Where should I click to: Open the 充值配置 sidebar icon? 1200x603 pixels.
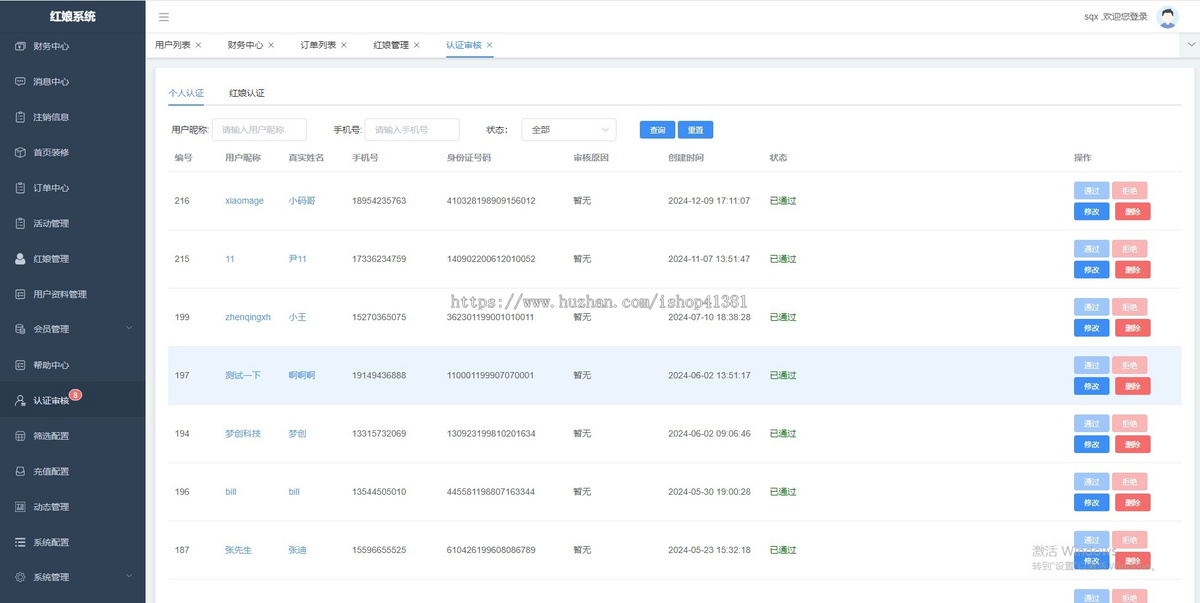tap(20, 471)
